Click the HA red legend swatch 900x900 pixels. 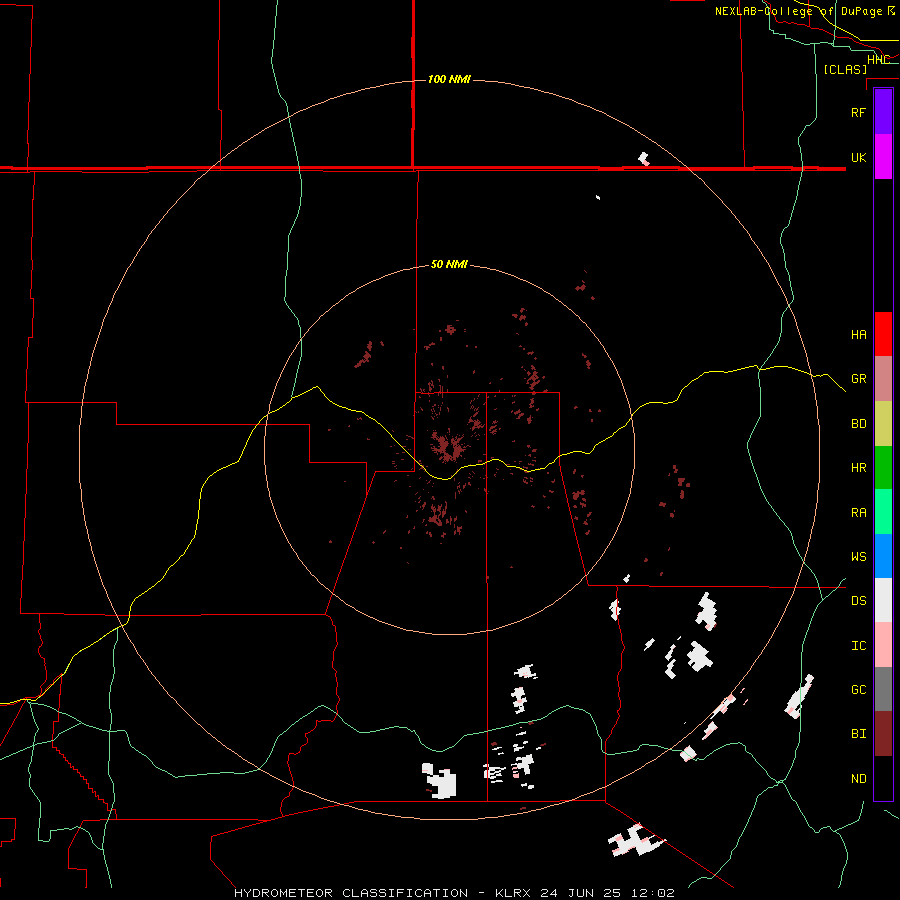(883, 334)
